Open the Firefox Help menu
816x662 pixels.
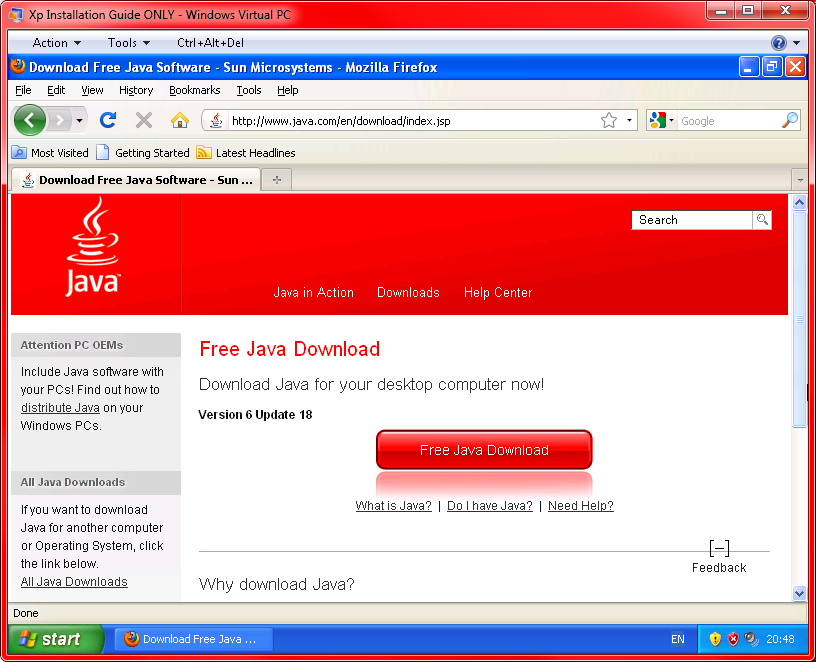click(x=287, y=90)
